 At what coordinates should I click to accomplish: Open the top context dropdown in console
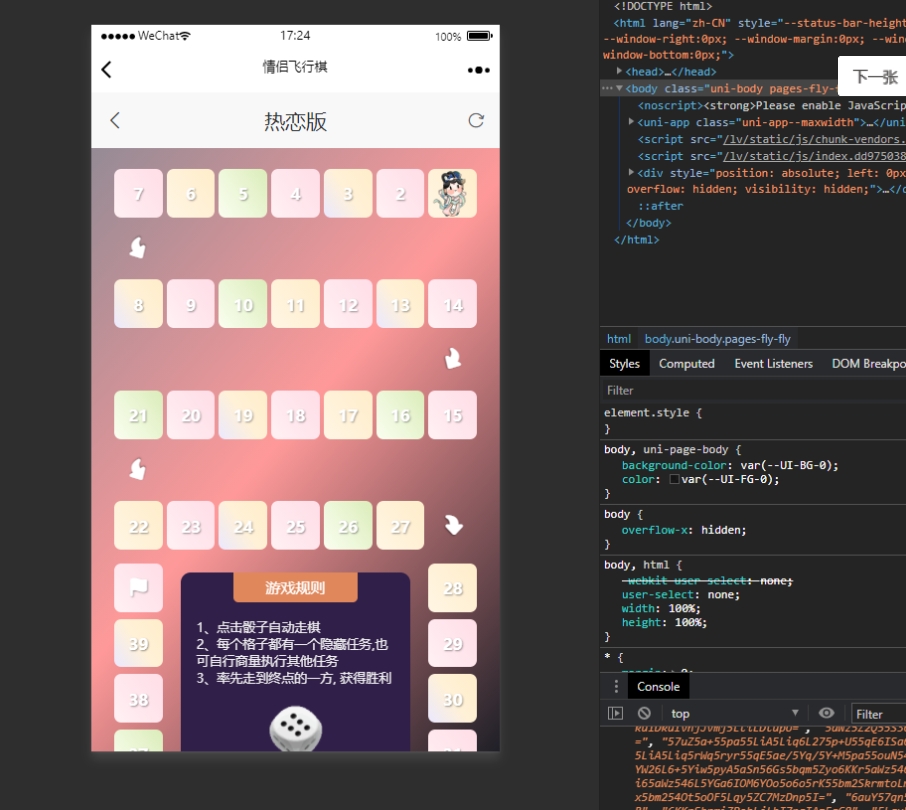[x=735, y=713]
